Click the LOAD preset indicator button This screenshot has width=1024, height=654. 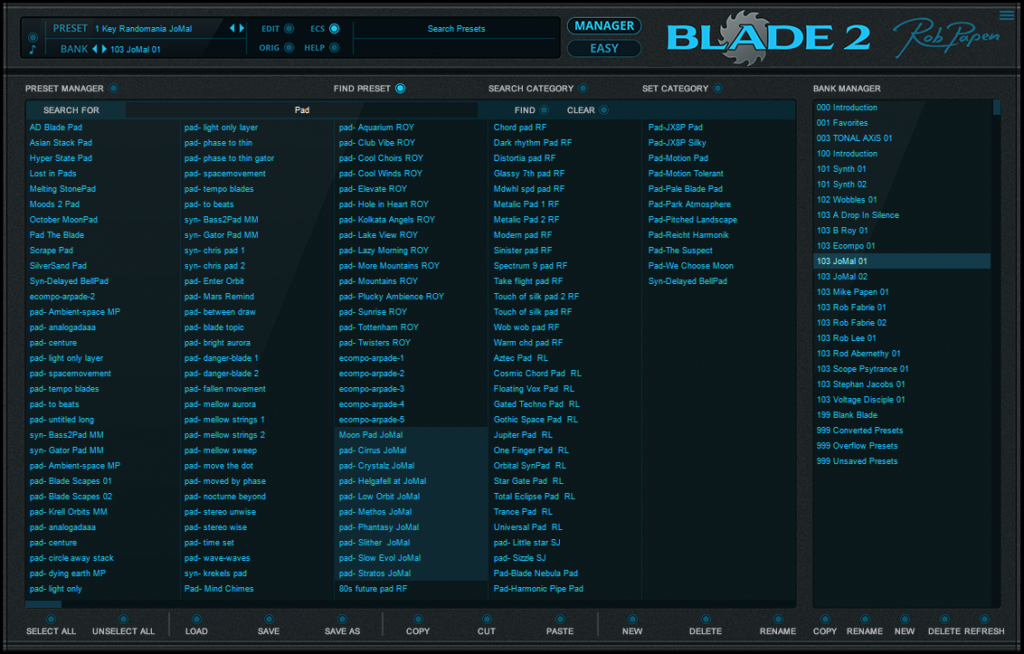196,619
